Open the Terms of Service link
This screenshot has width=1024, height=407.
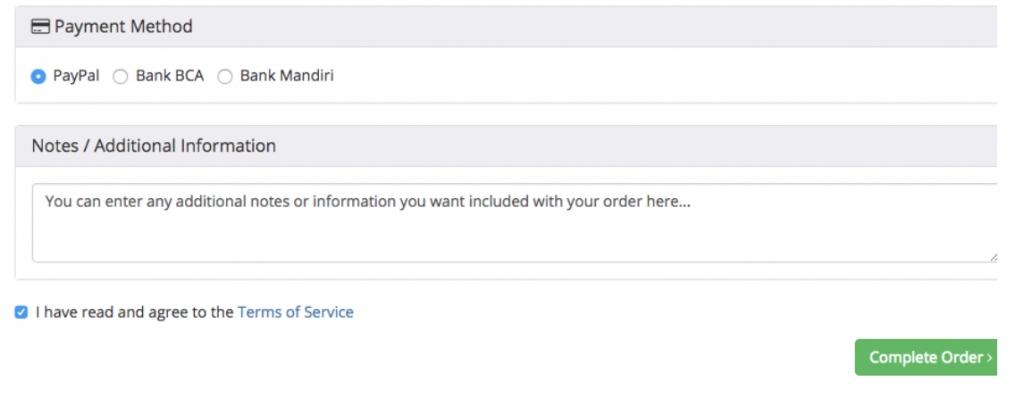(x=295, y=312)
